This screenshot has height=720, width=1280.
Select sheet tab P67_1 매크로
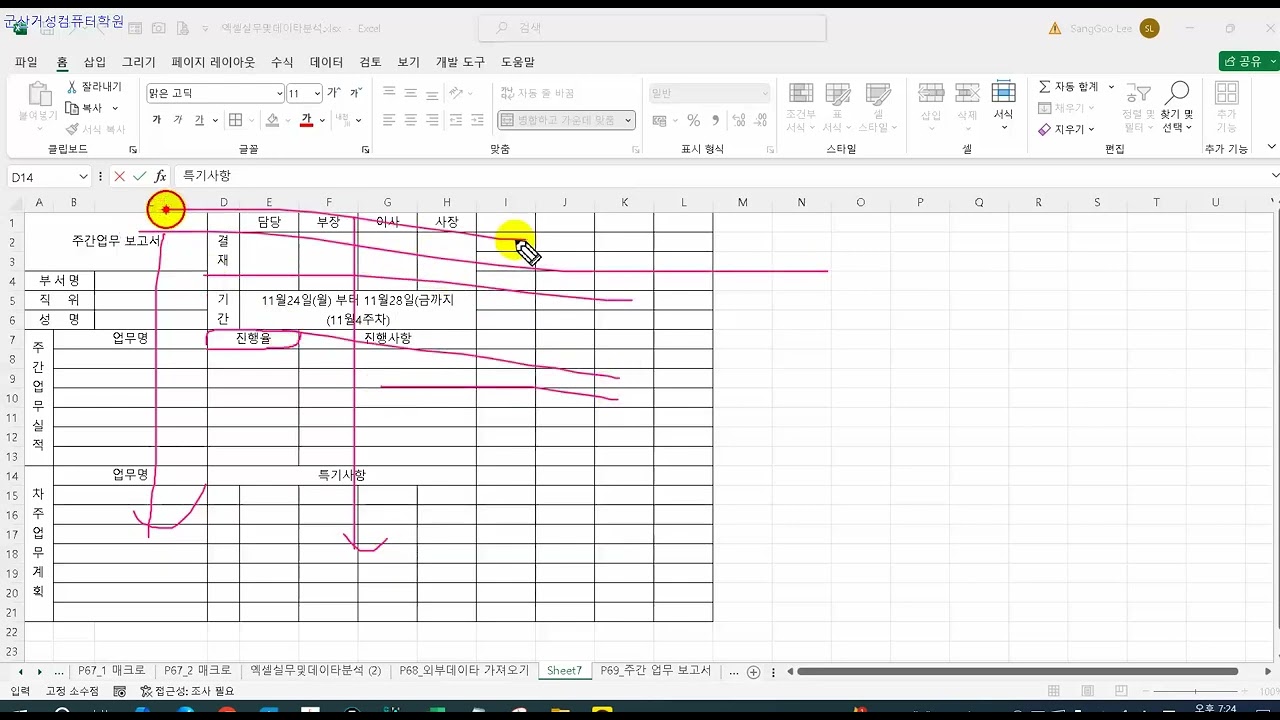(x=111, y=671)
